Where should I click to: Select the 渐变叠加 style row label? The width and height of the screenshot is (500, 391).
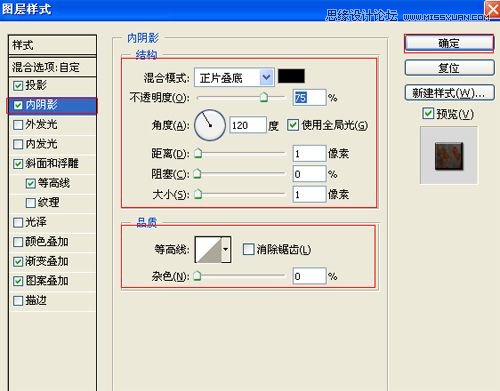47,261
